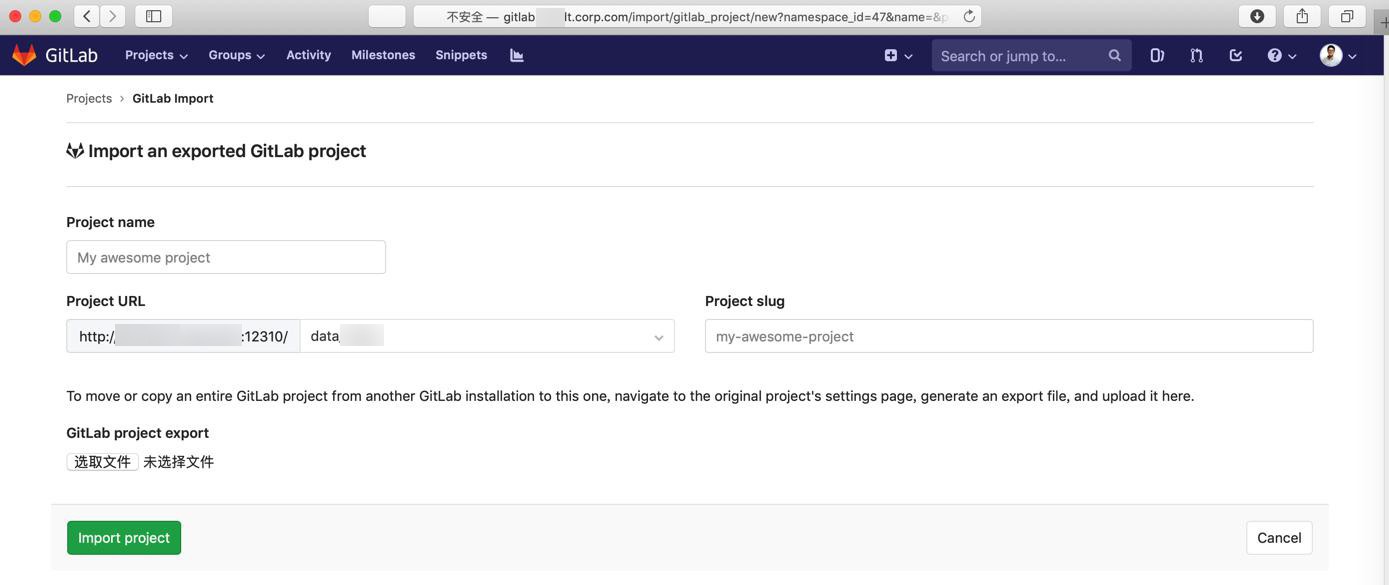Toggle the Safari sidebar button

coord(153,16)
